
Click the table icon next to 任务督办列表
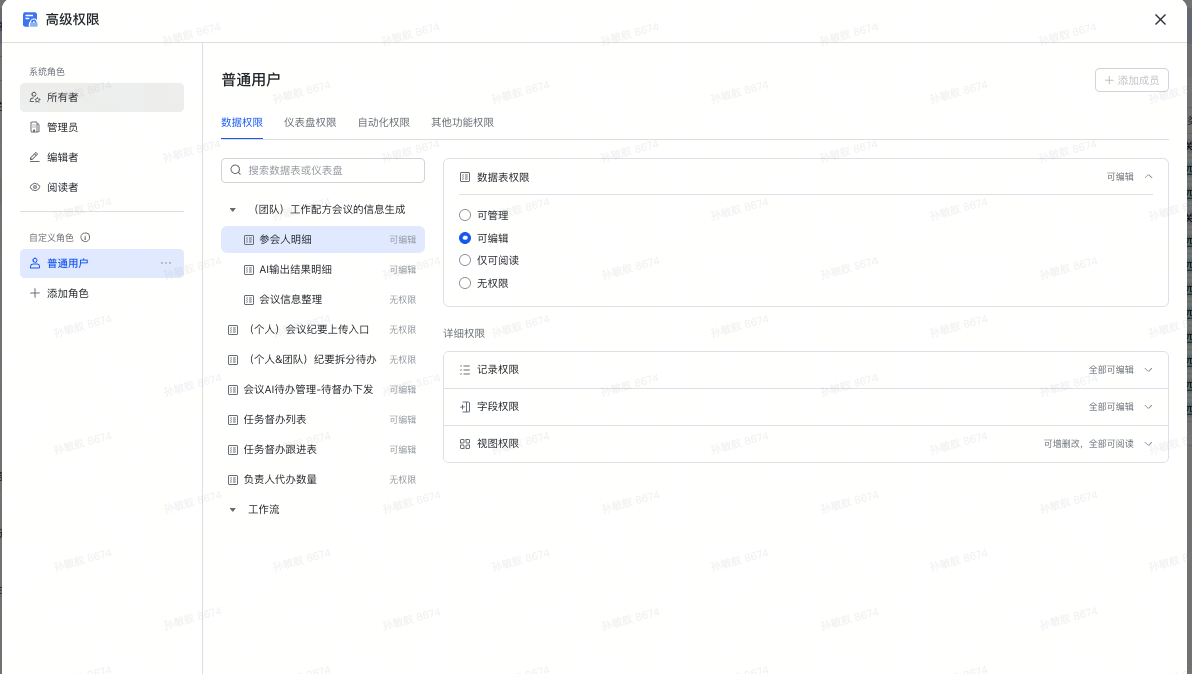point(233,420)
